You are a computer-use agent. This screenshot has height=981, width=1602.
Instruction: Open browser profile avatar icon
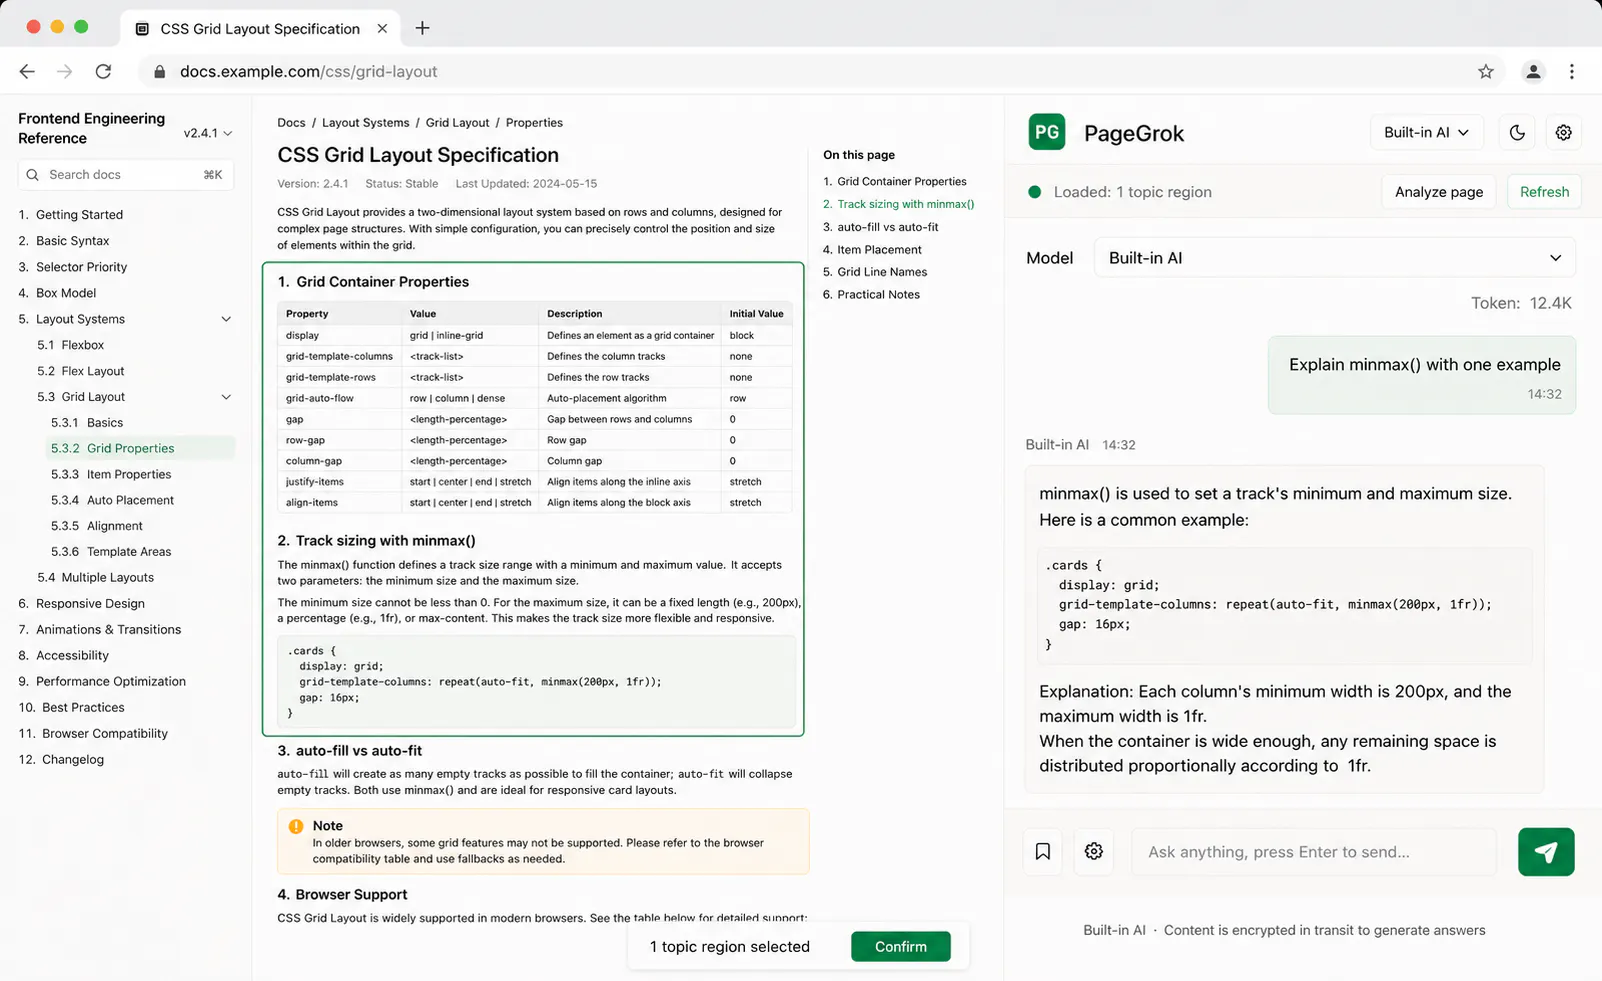[x=1533, y=71]
